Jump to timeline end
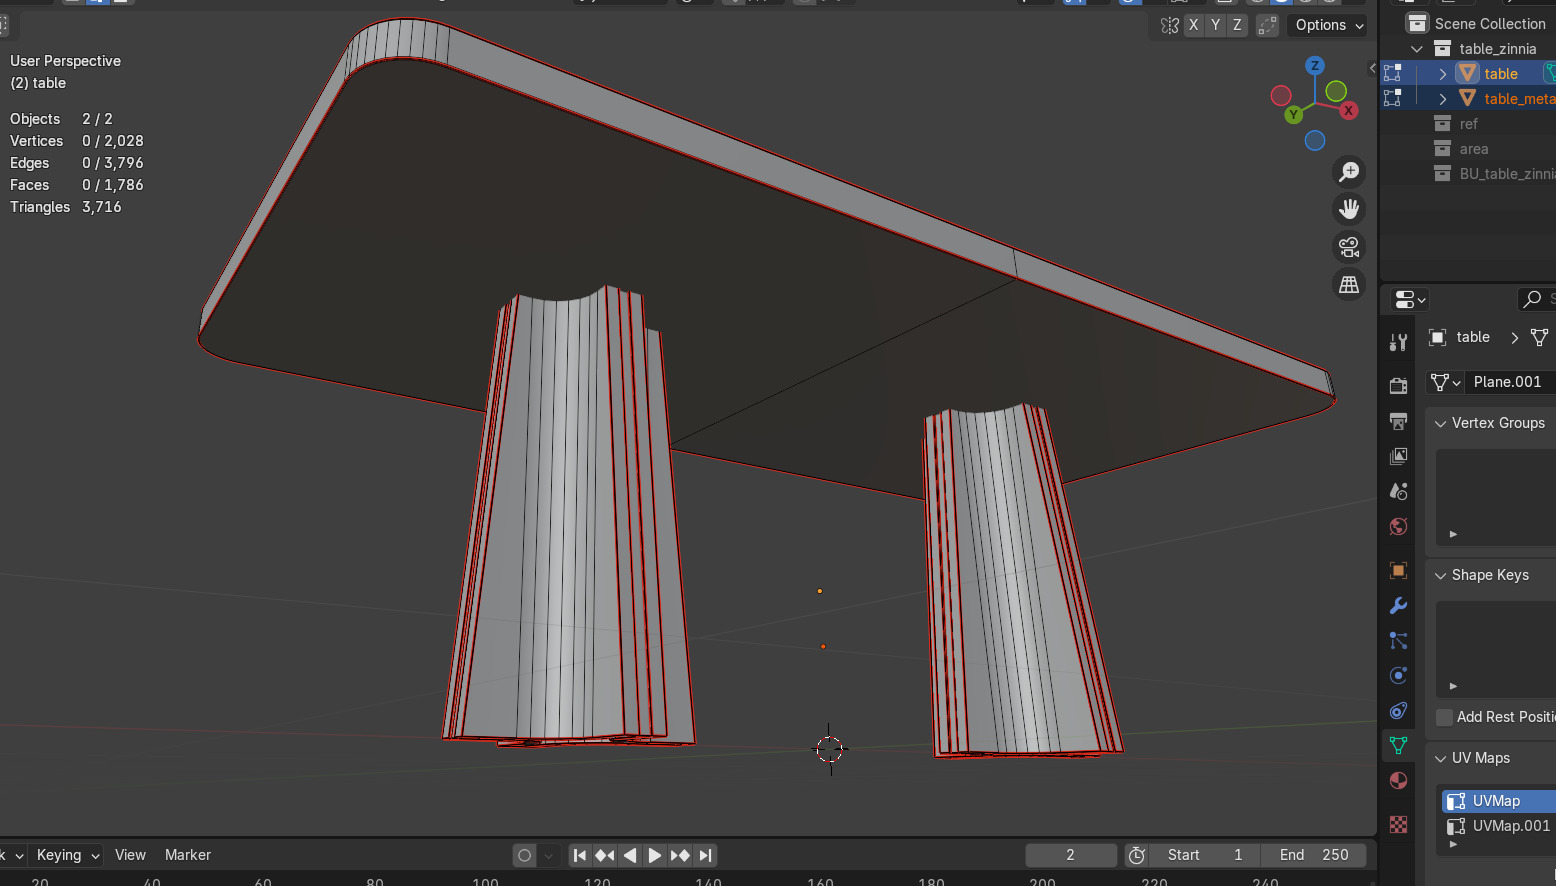The image size is (1556, 886). pos(705,855)
